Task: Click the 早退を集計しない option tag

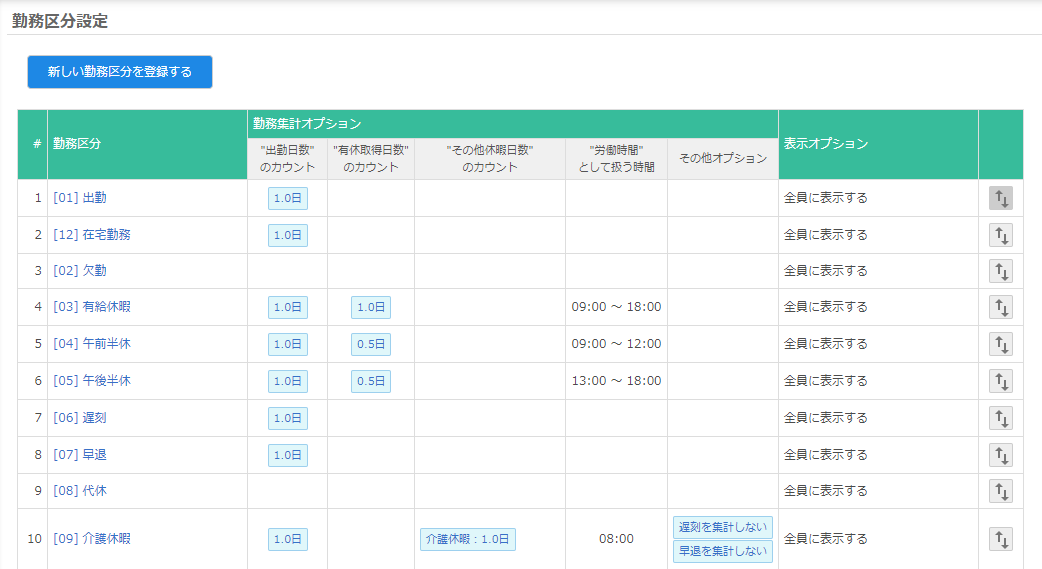Action: pyautogui.click(x=723, y=551)
